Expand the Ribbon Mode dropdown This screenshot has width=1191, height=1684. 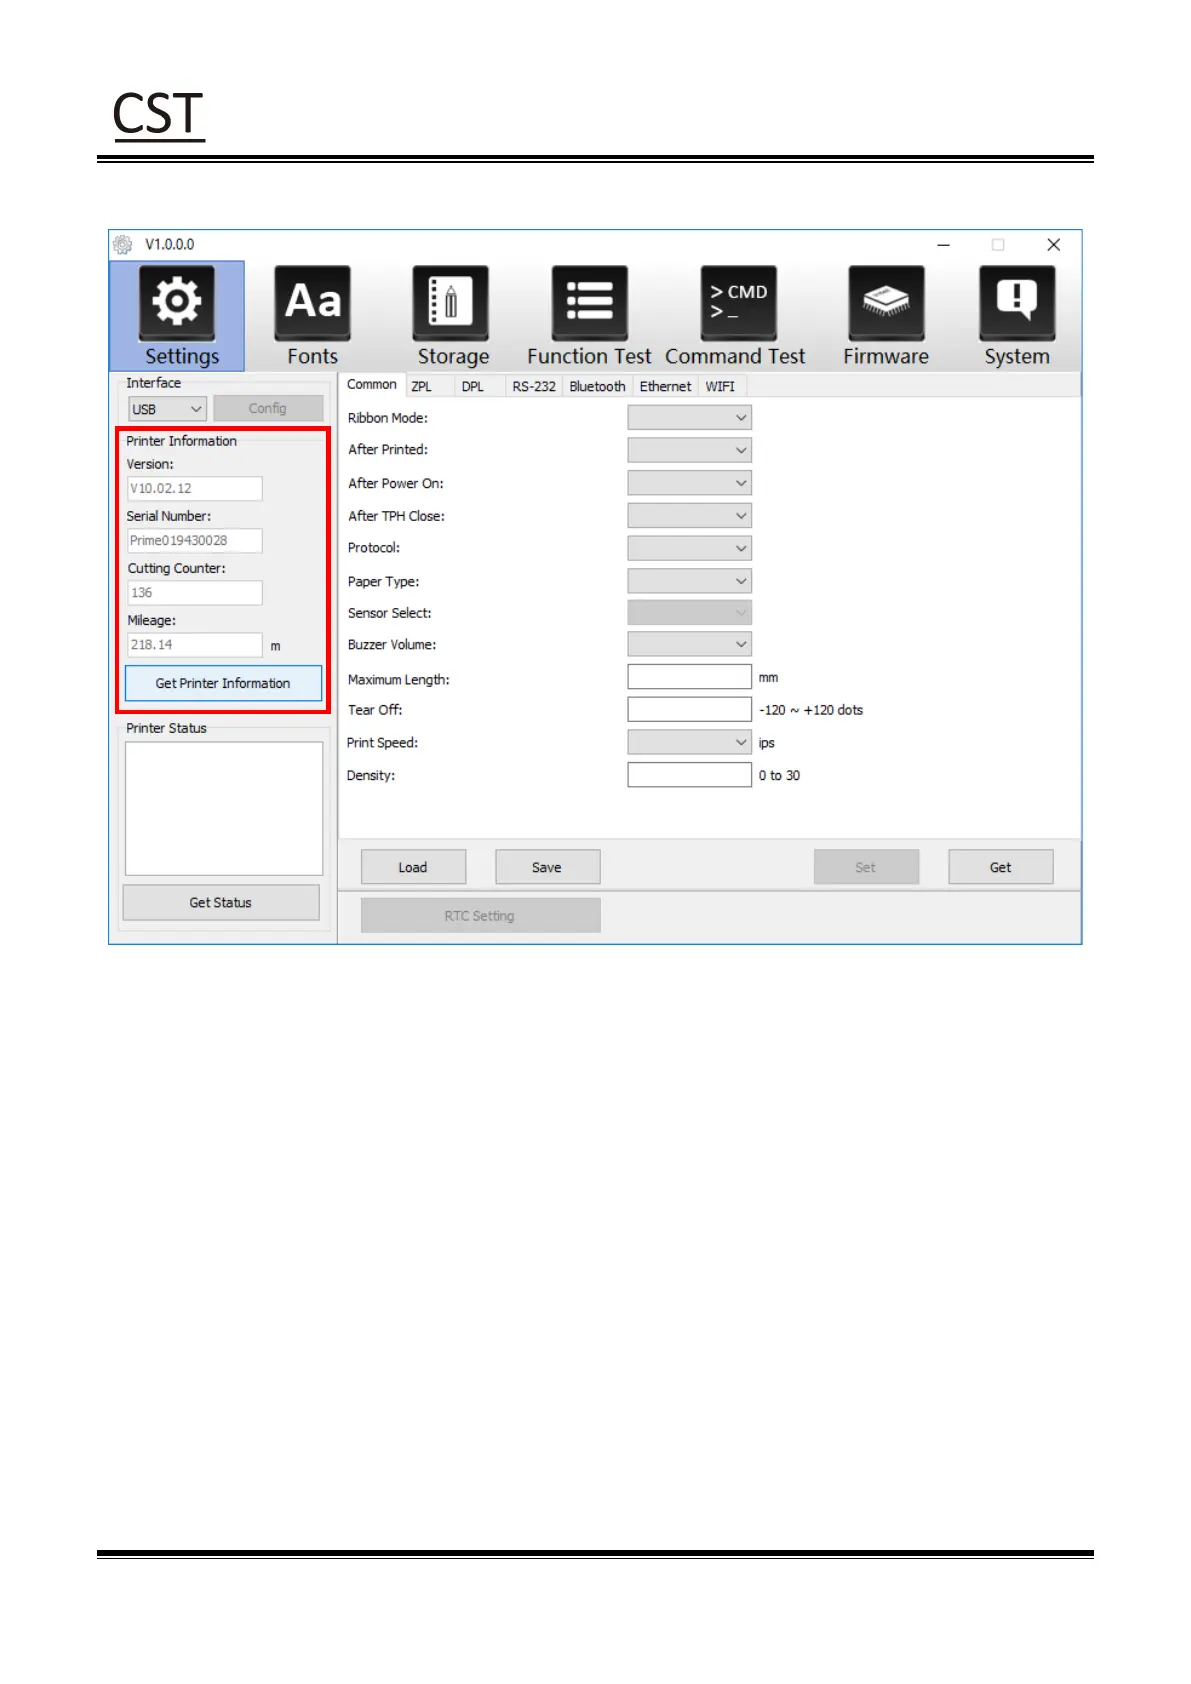689,418
